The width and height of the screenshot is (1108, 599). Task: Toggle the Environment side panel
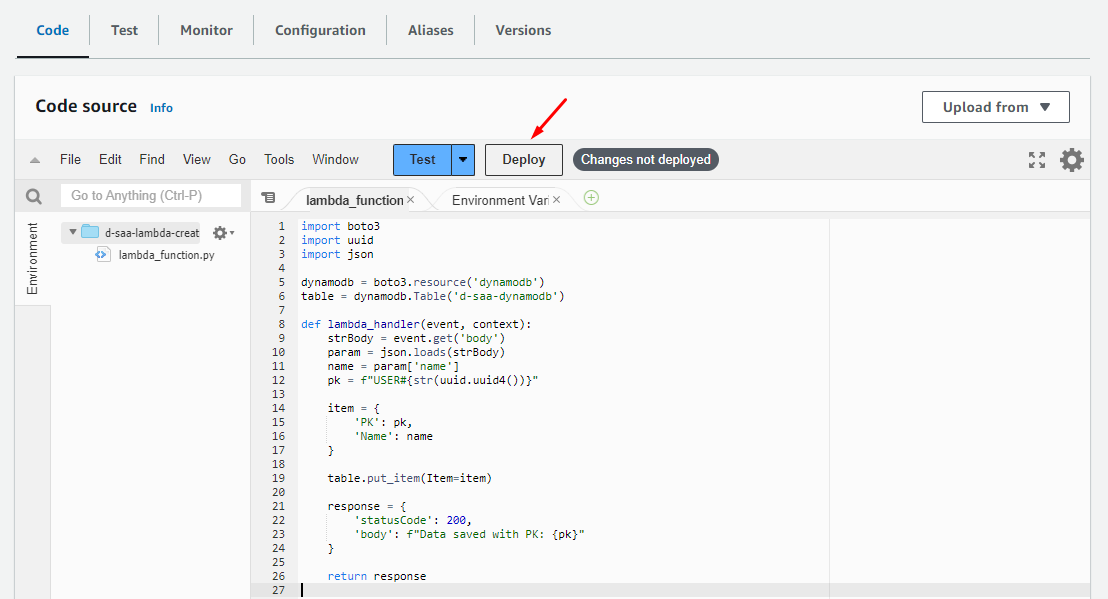point(33,258)
